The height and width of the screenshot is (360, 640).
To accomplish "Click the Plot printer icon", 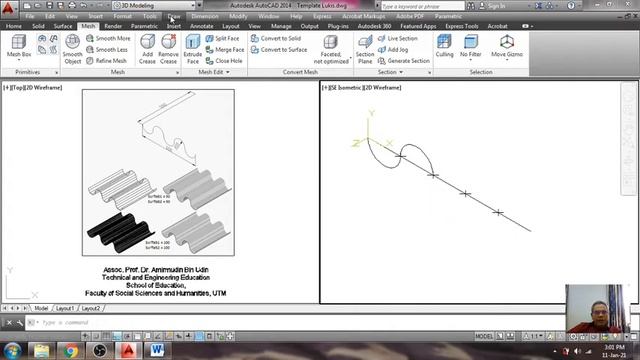I will click(72, 6).
